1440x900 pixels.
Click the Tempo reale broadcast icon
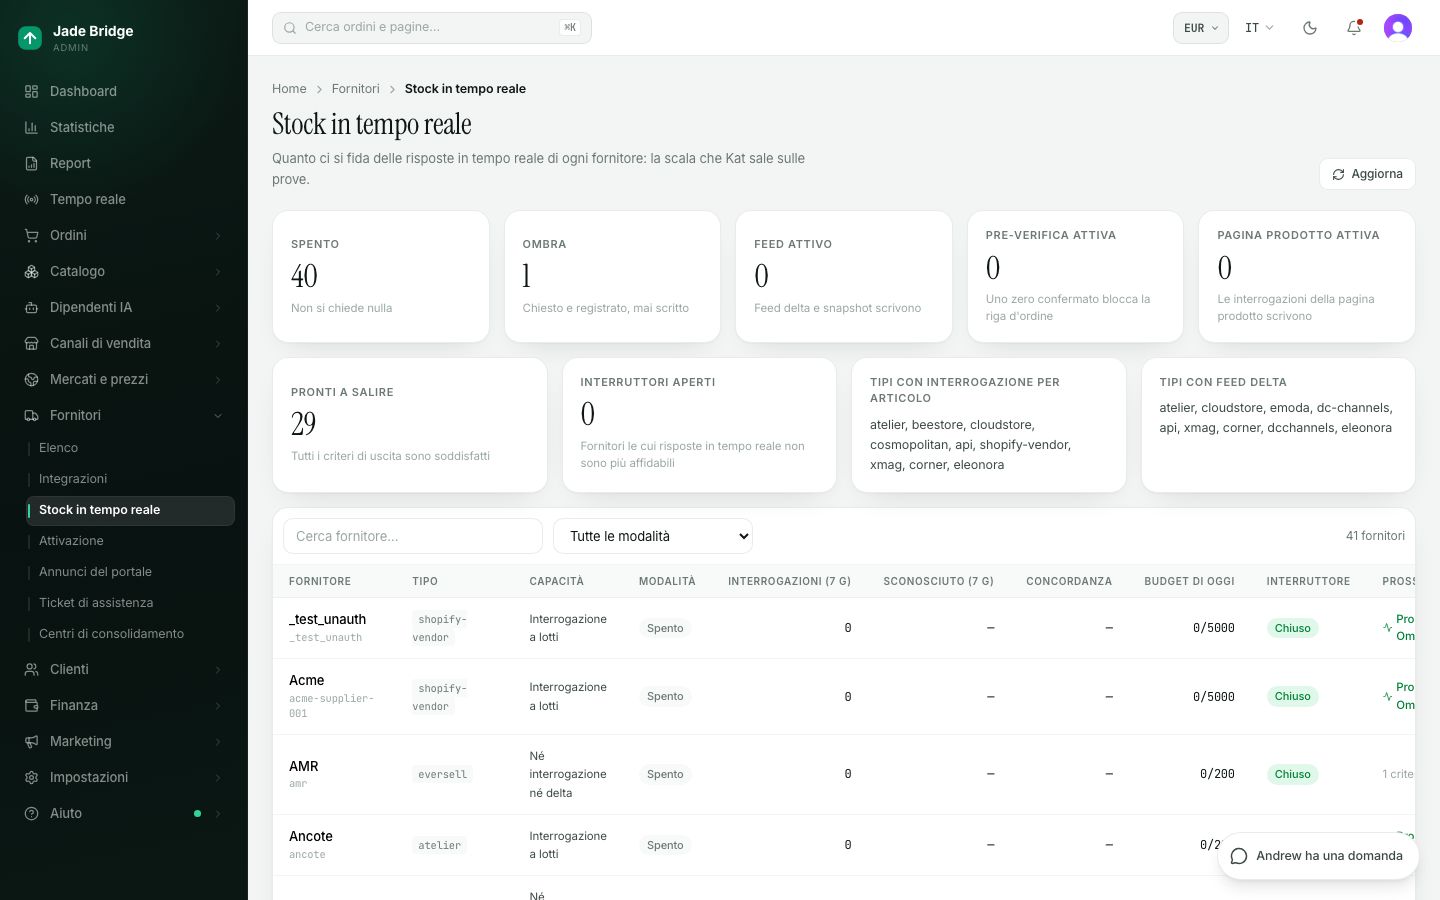coord(31,199)
